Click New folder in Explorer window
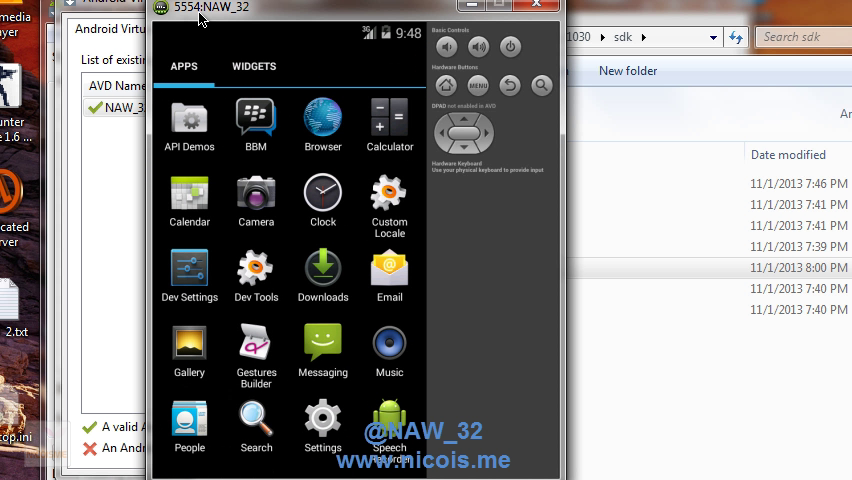The width and height of the screenshot is (852, 480). [x=628, y=71]
